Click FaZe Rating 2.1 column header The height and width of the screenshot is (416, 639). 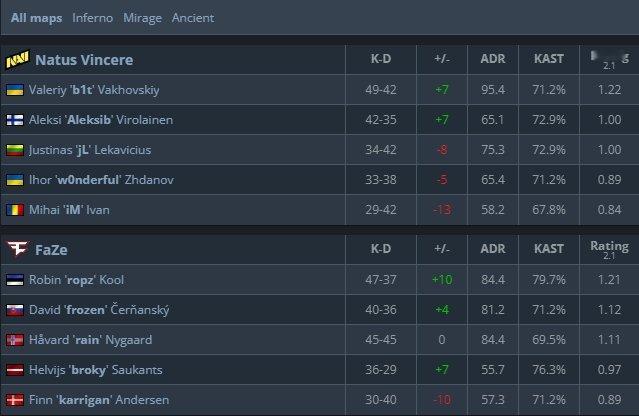pyautogui.click(x=609, y=249)
